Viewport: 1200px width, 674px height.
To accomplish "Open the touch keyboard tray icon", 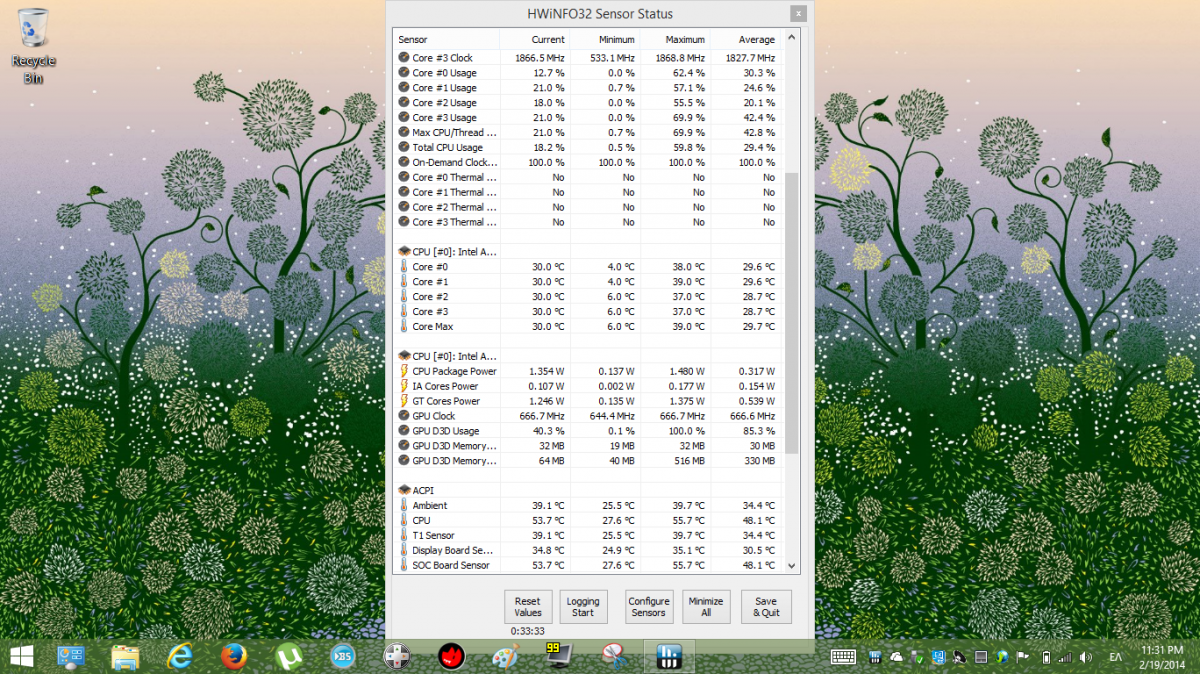I will click(x=842, y=657).
